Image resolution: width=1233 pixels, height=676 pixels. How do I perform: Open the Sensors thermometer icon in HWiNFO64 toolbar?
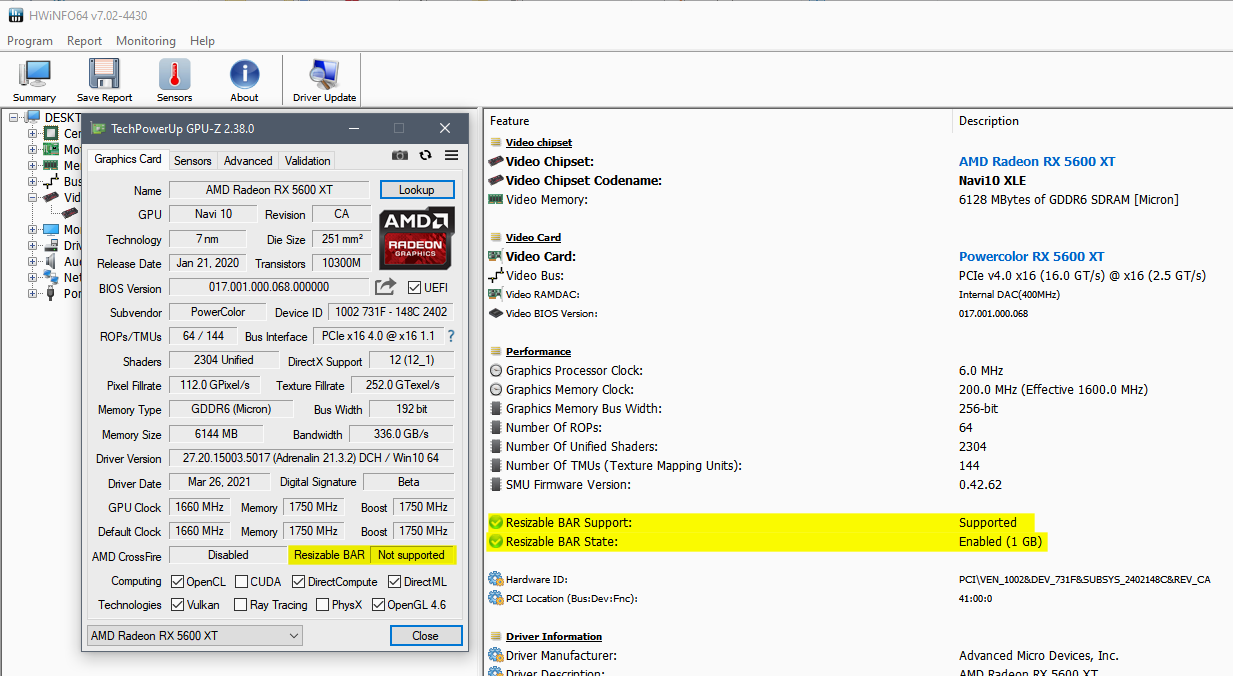coord(174,75)
